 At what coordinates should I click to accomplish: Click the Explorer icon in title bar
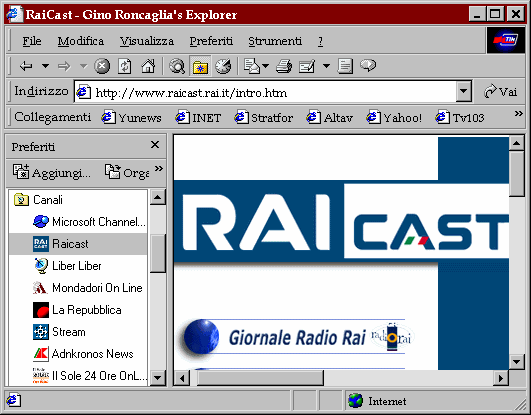(x=14, y=15)
